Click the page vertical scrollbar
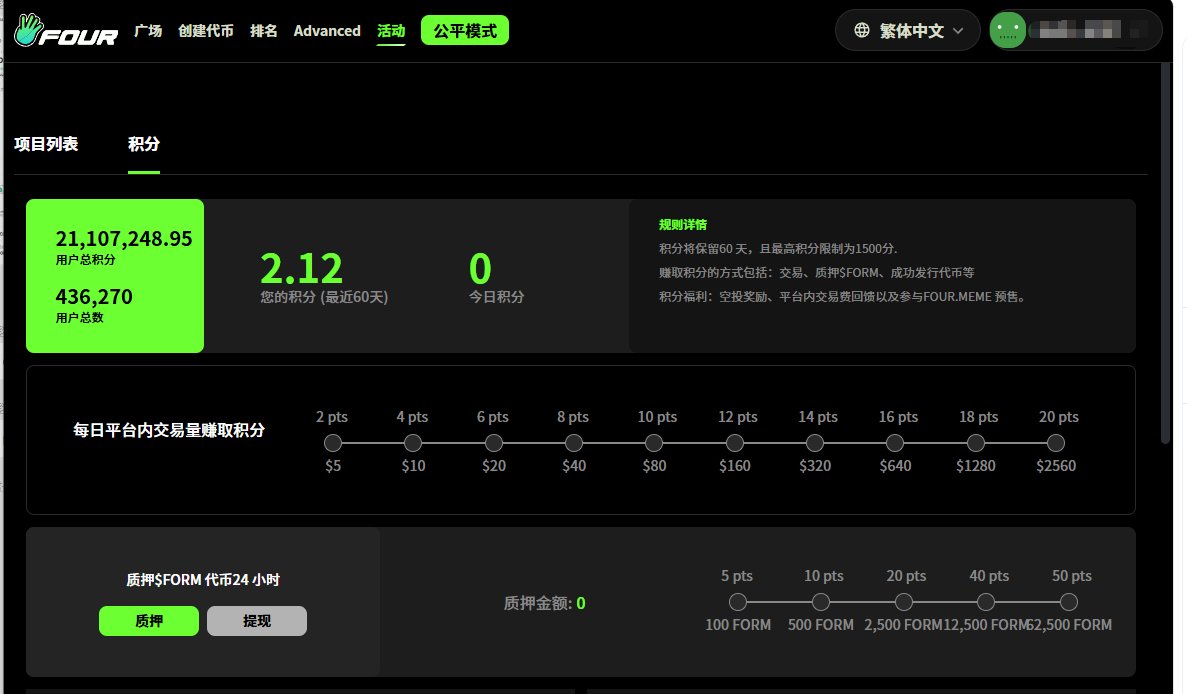 tap(1166, 254)
